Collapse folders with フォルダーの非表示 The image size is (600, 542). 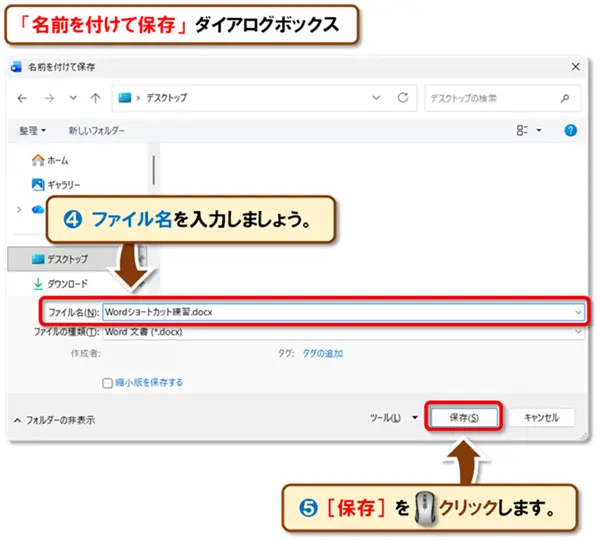pos(54,420)
